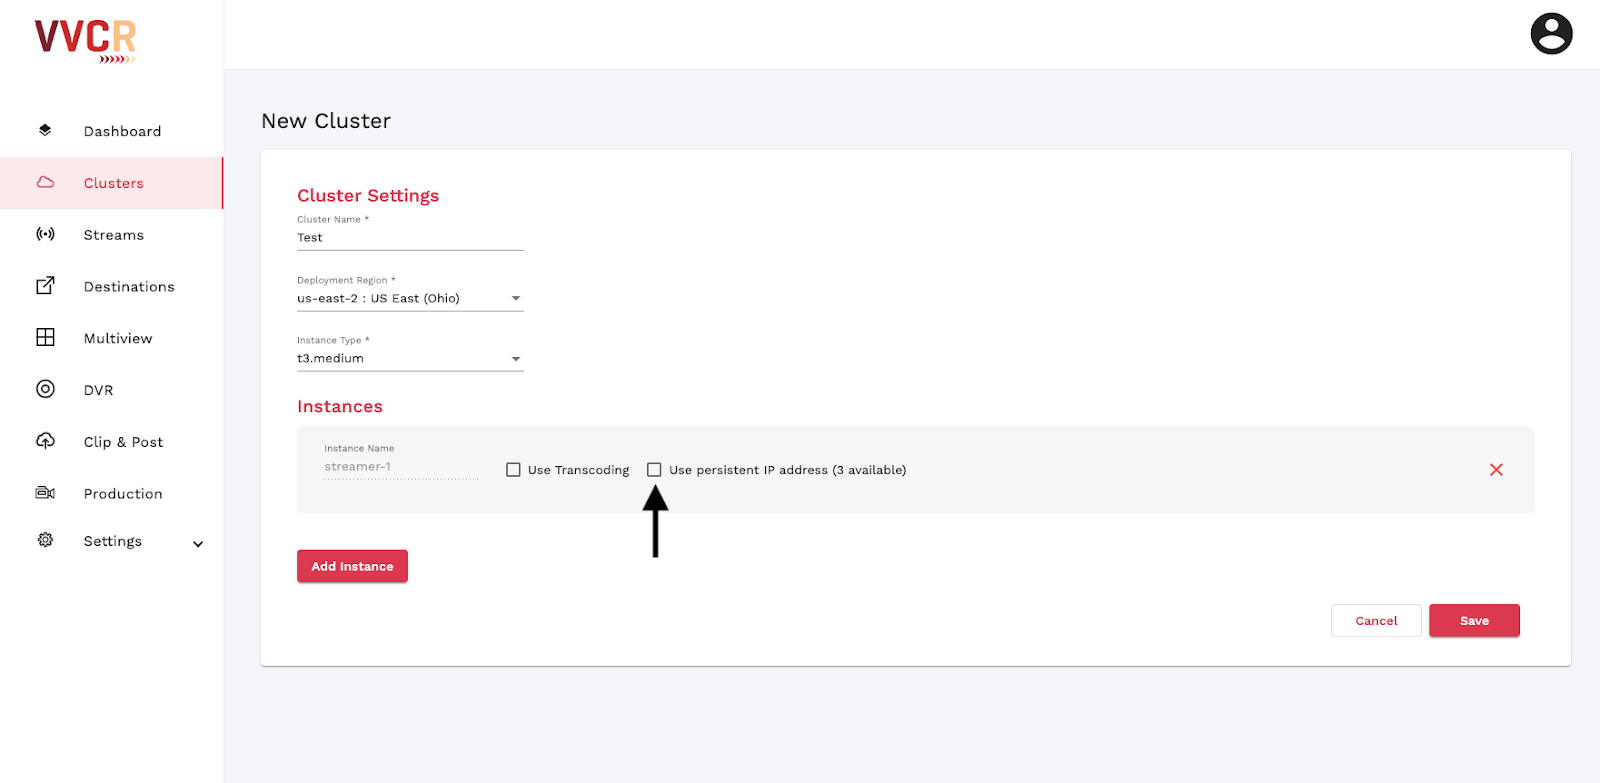Enable the Use Transcoding checkbox

coord(513,470)
